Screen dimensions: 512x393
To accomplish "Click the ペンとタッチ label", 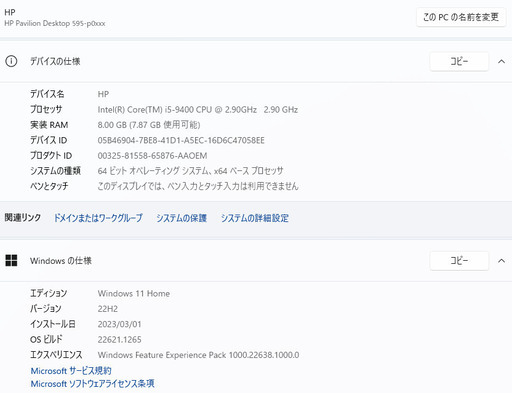I will pos(49,186).
